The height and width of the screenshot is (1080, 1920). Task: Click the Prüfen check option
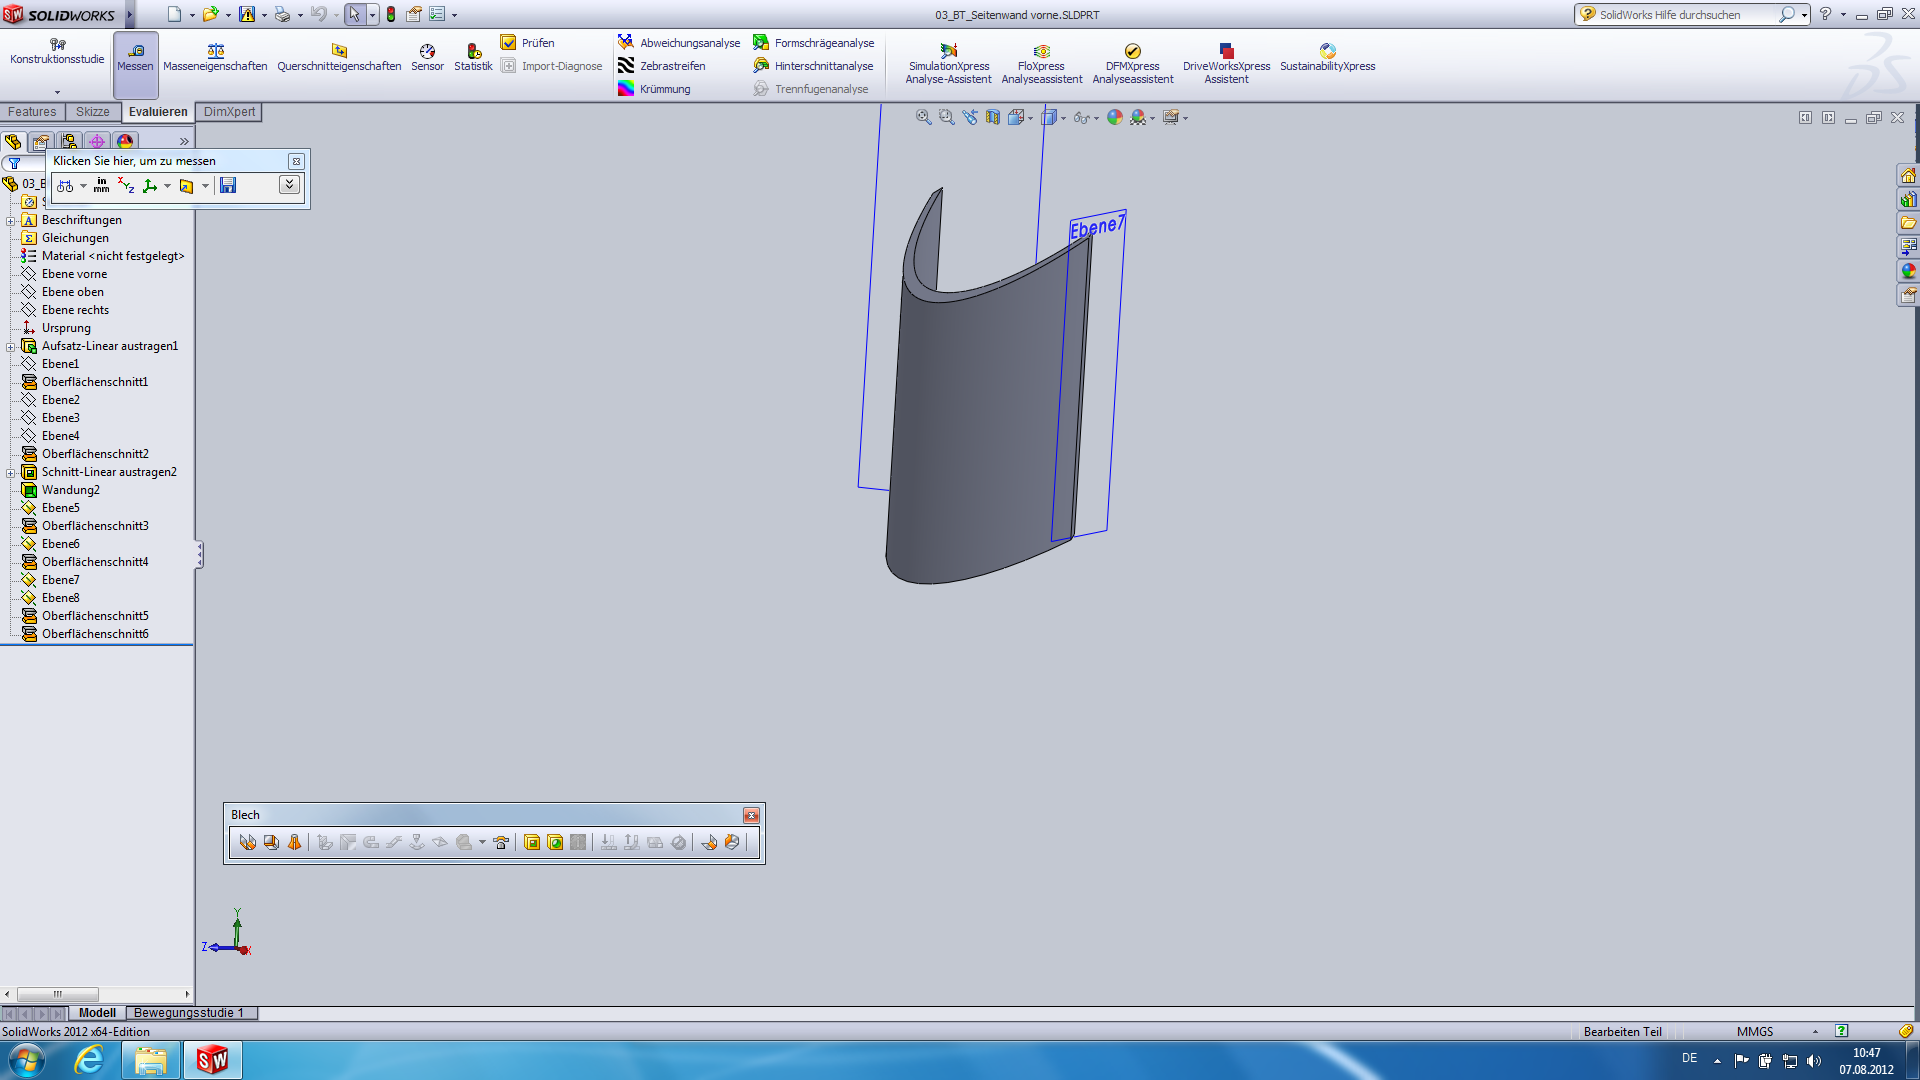[528, 43]
